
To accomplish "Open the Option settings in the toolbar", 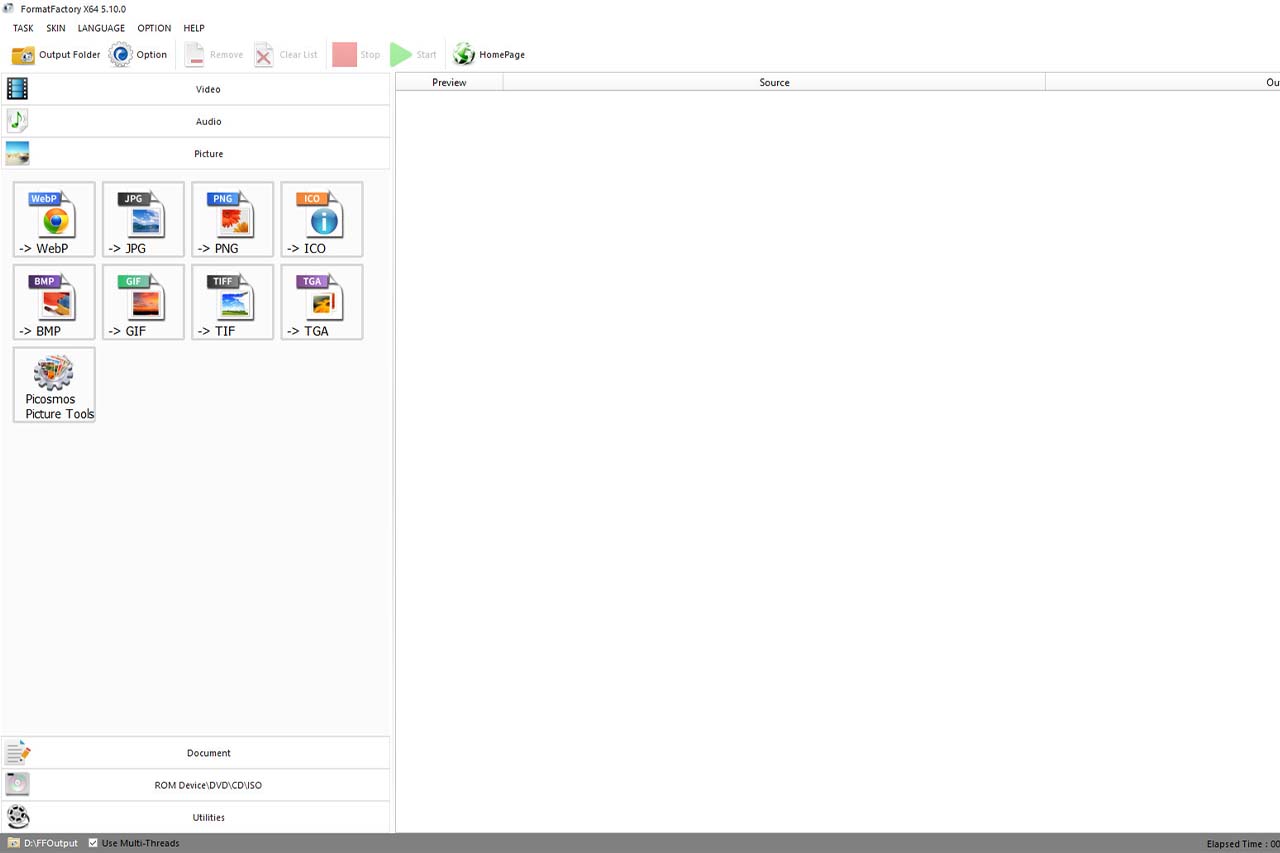I will 138,55.
